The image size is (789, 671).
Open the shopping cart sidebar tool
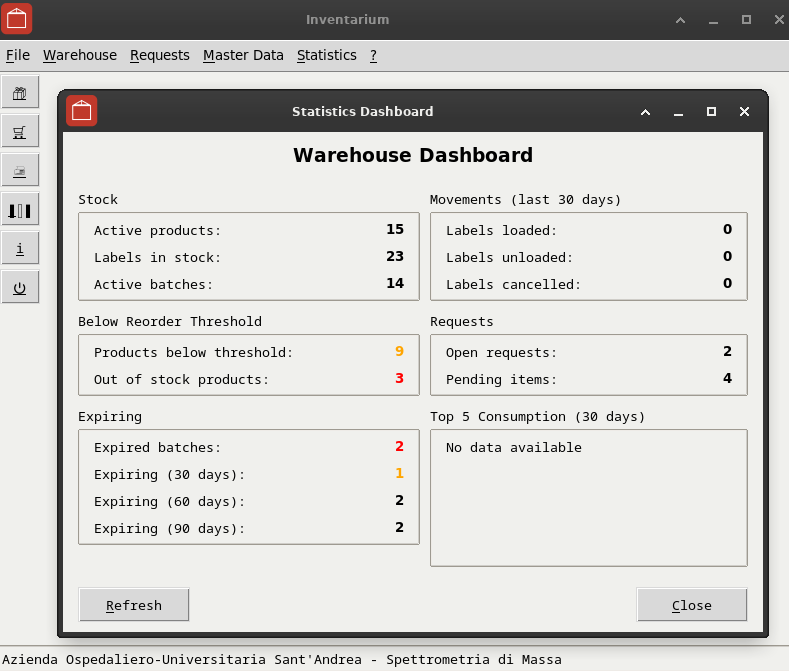20,132
